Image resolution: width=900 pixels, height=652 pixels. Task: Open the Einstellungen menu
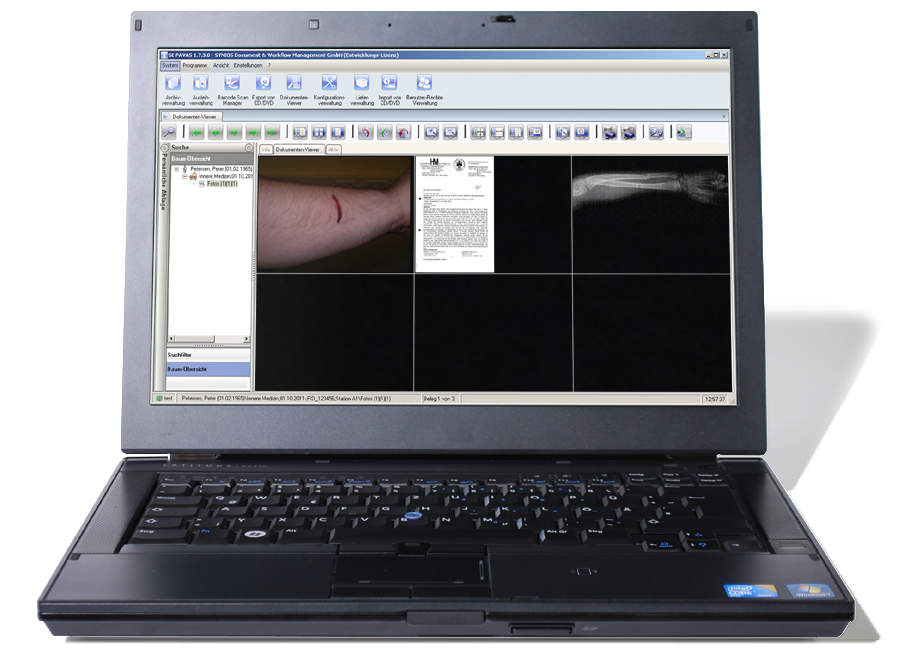[x=248, y=65]
